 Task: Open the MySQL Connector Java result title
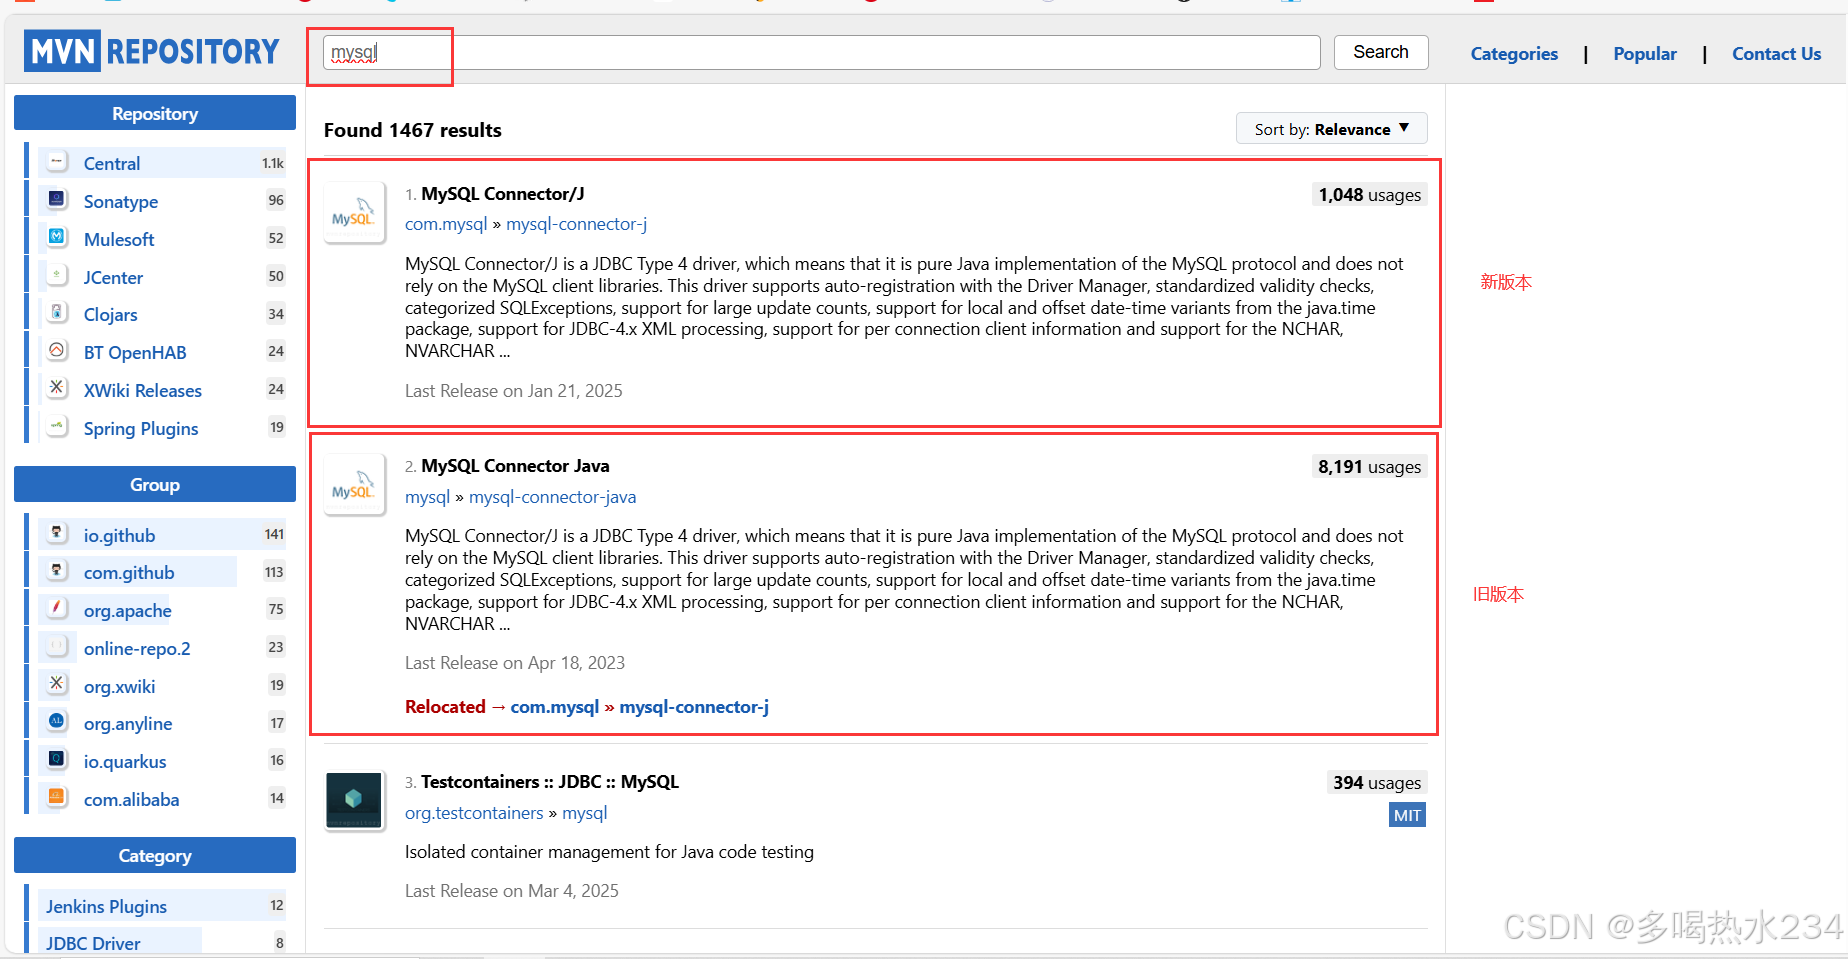515,466
